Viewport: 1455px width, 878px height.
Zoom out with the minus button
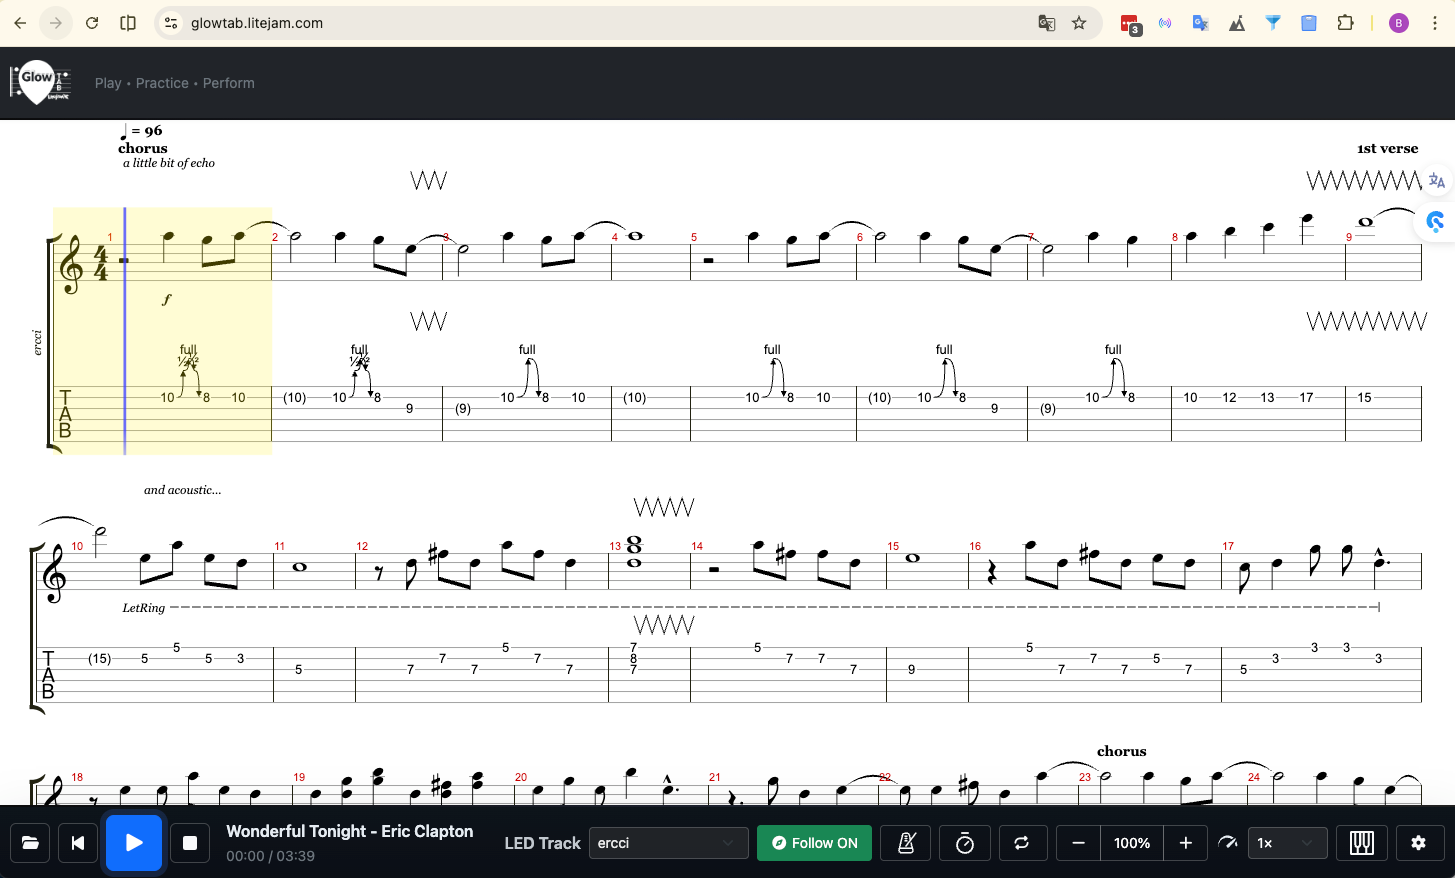coord(1078,843)
